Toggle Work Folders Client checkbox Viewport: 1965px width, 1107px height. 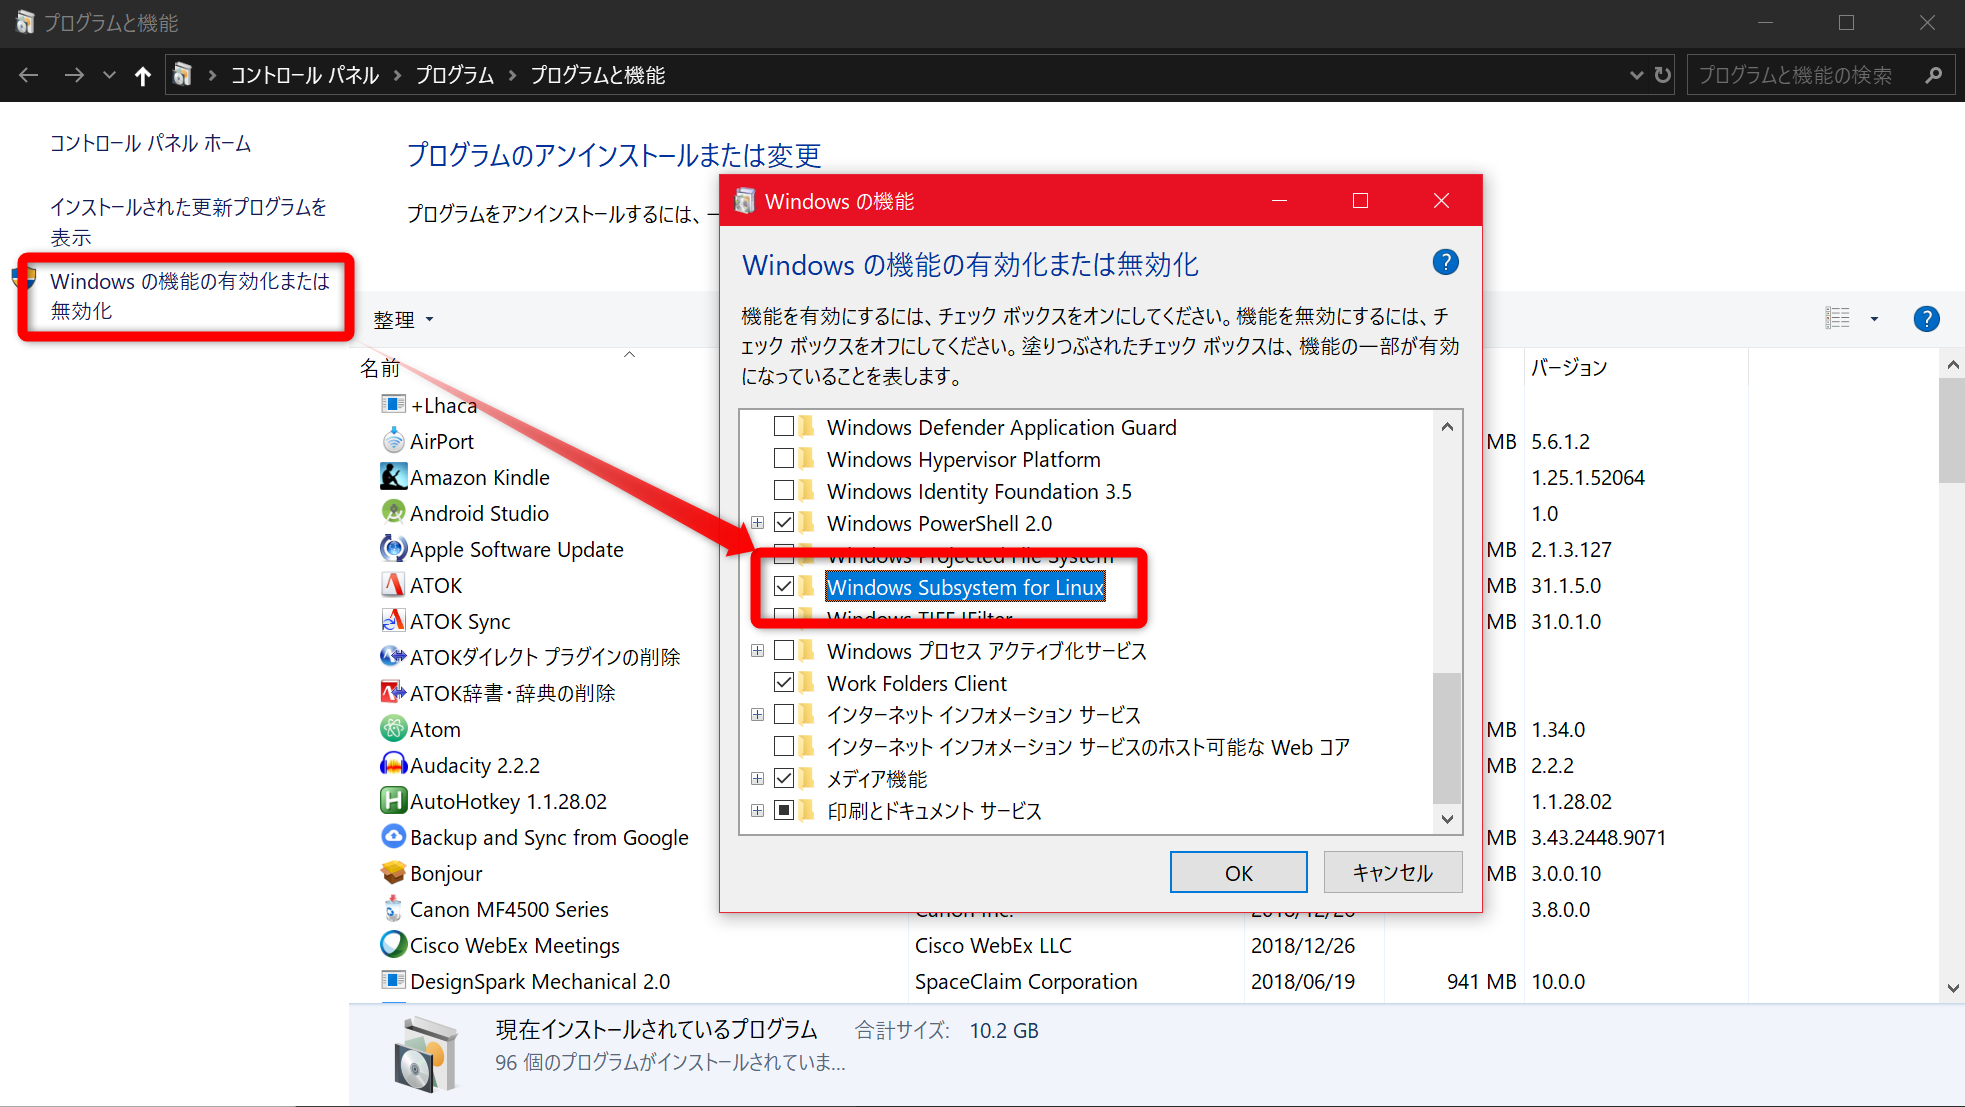pos(784,683)
